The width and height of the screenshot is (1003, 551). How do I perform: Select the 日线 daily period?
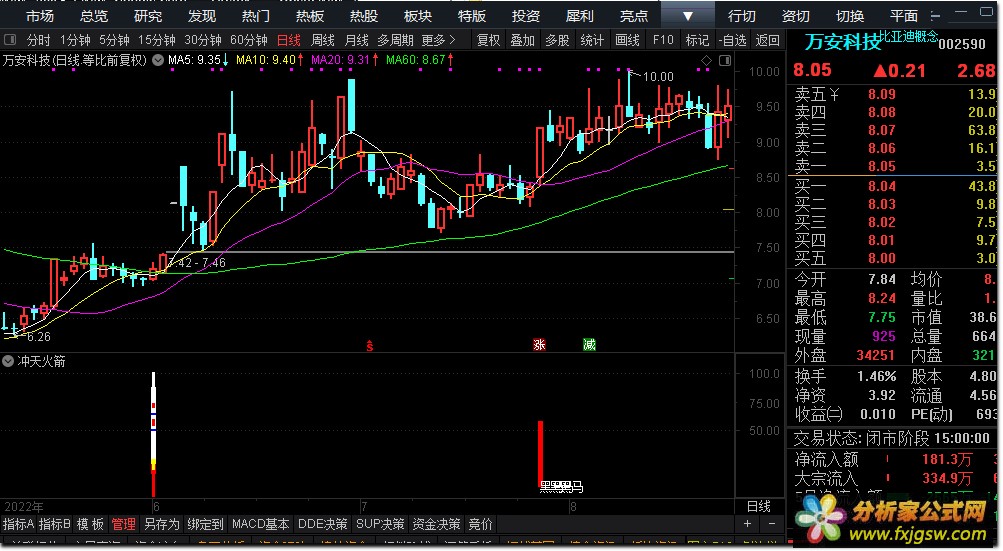288,40
